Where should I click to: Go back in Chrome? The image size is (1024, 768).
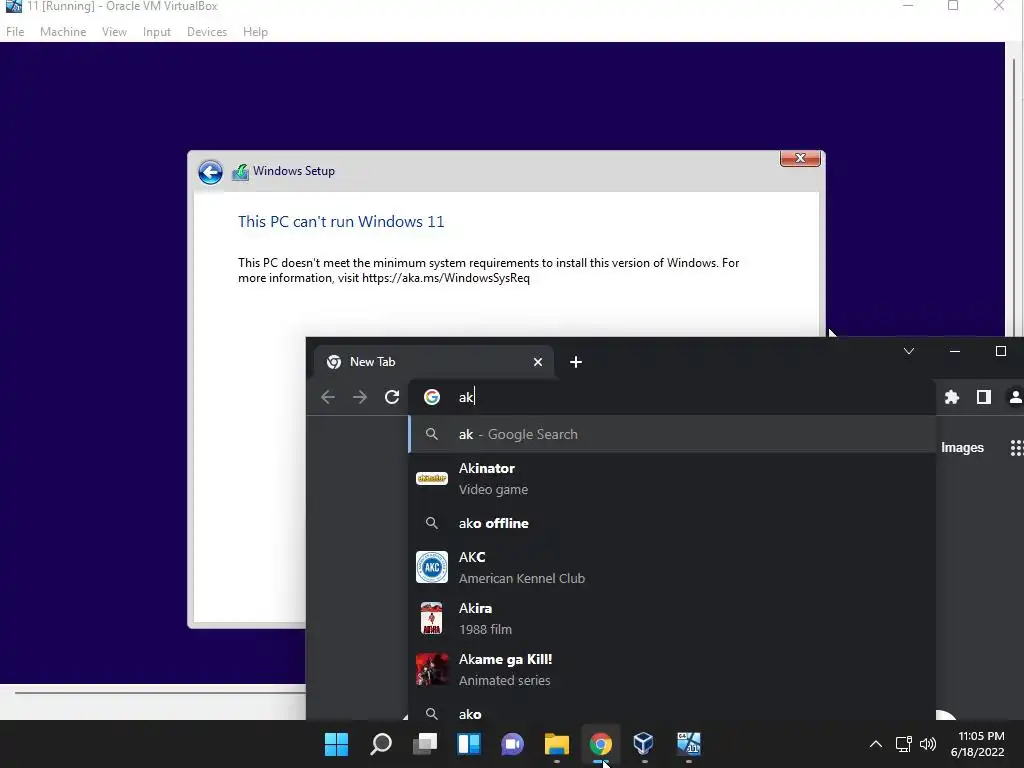(328, 397)
